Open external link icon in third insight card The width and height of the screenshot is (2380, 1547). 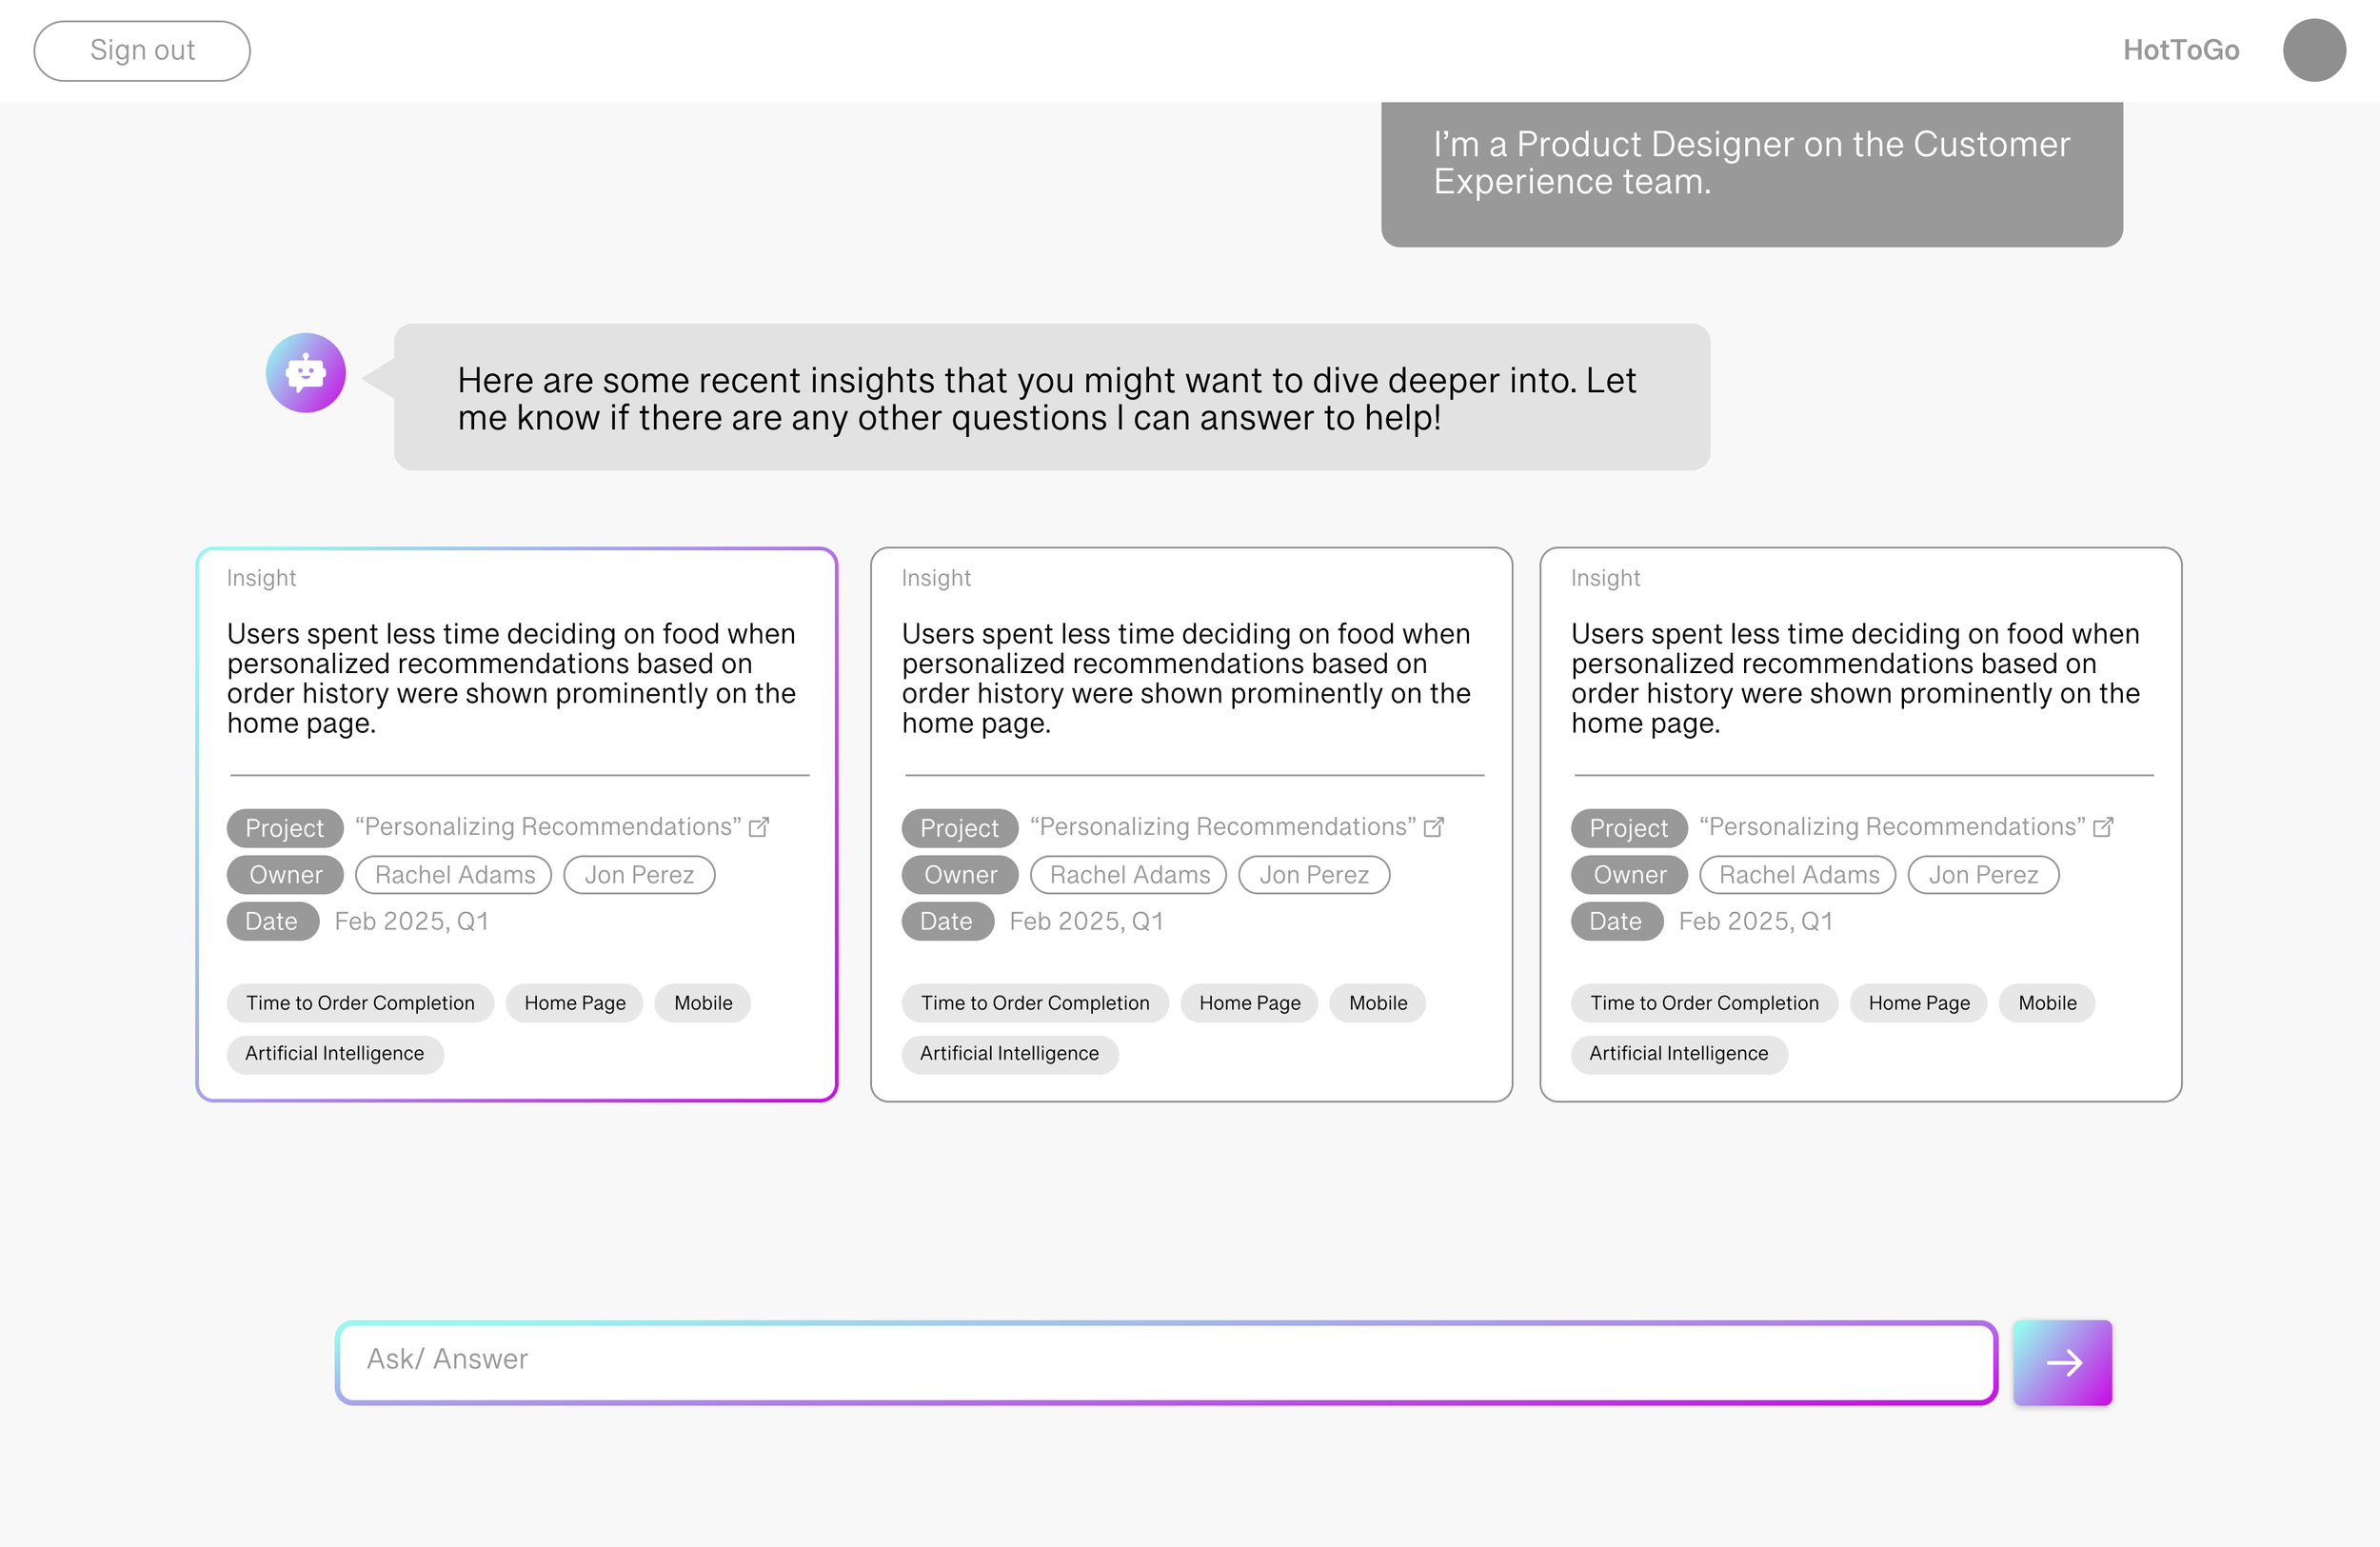point(2103,827)
